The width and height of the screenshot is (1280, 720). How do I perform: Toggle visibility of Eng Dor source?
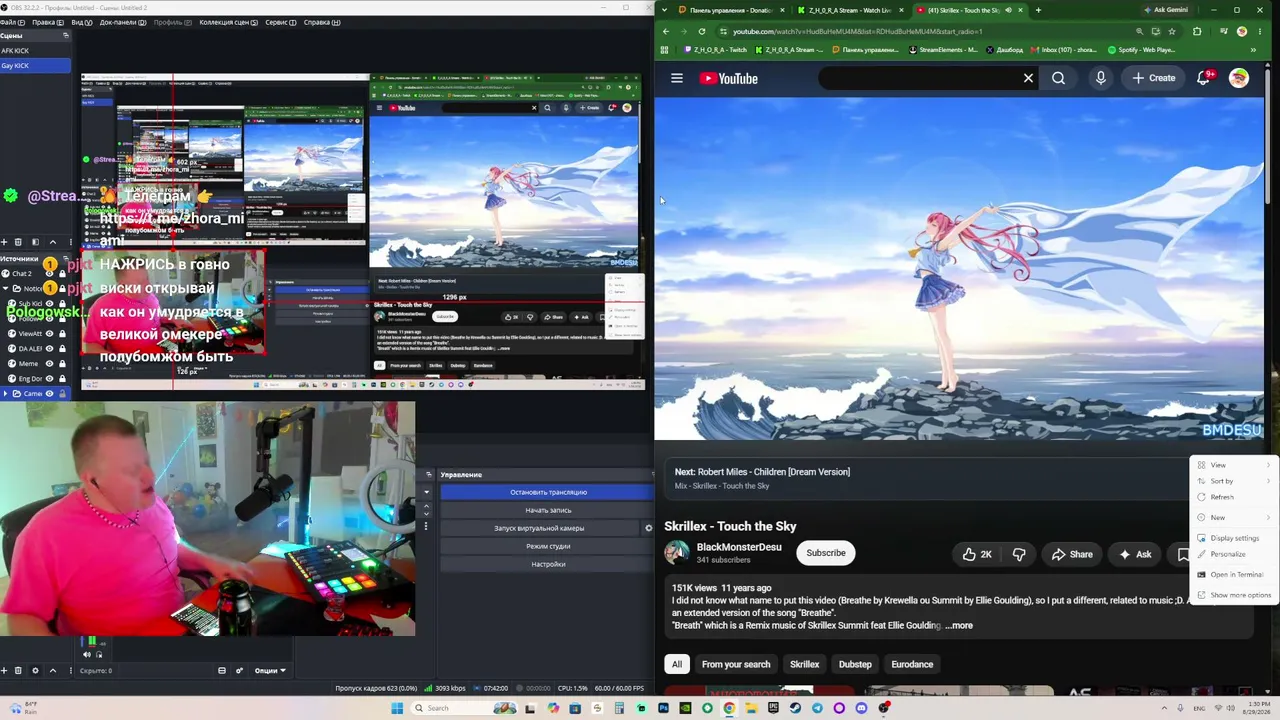(49, 379)
